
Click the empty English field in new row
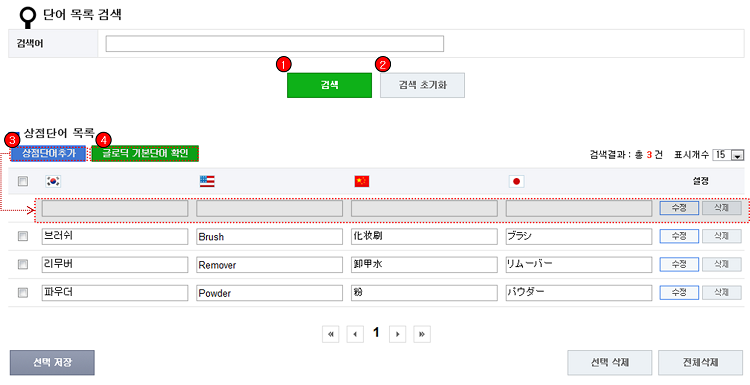click(269, 209)
